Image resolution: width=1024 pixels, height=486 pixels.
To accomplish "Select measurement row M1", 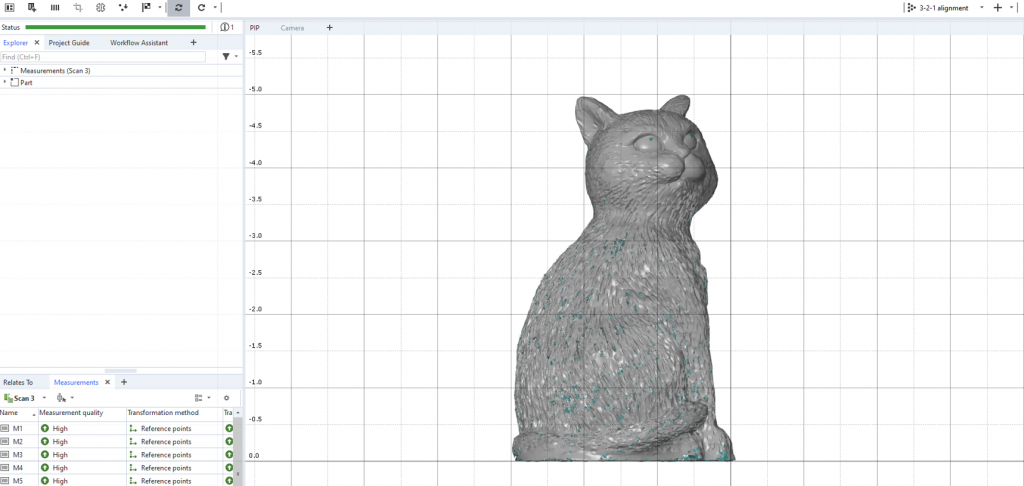I will [x=118, y=429].
